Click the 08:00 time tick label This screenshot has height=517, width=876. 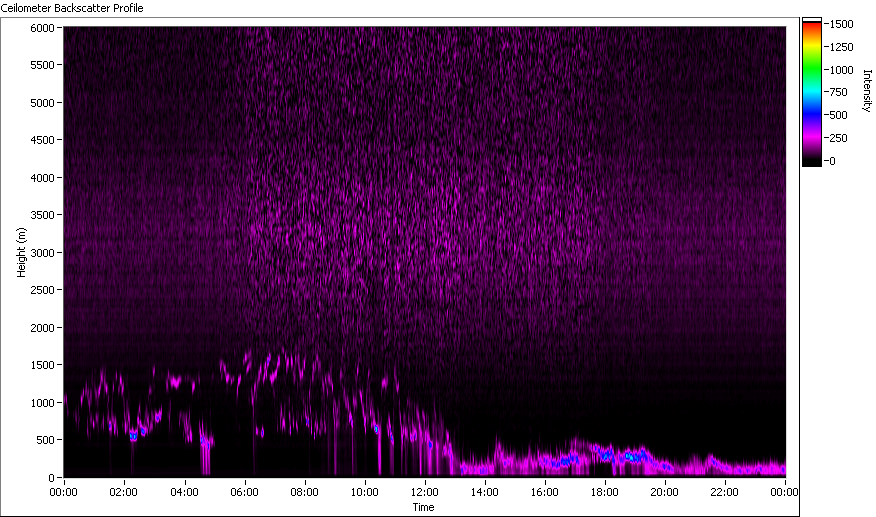[x=304, y=492]
